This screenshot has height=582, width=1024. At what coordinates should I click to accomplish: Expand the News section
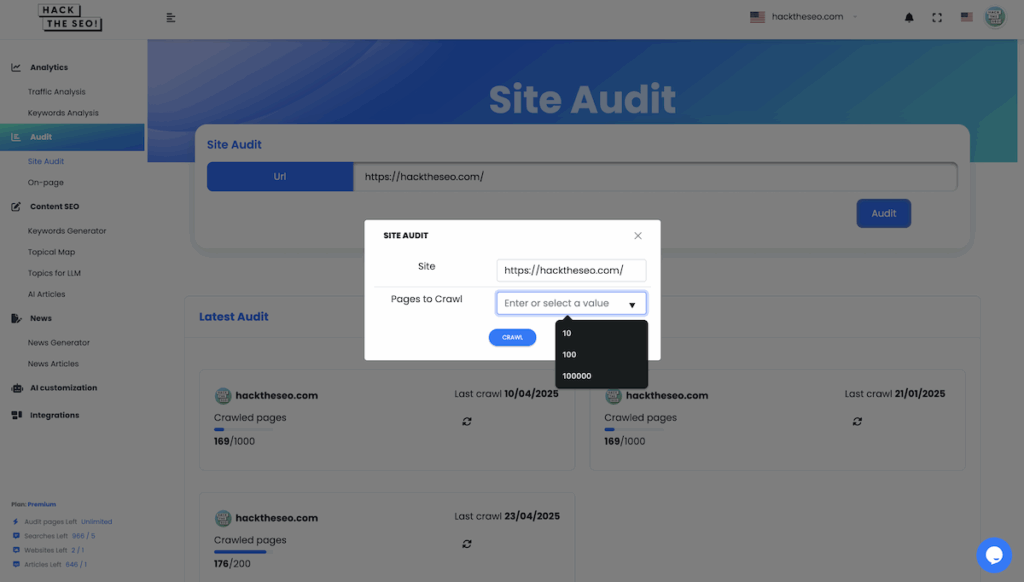40,318
